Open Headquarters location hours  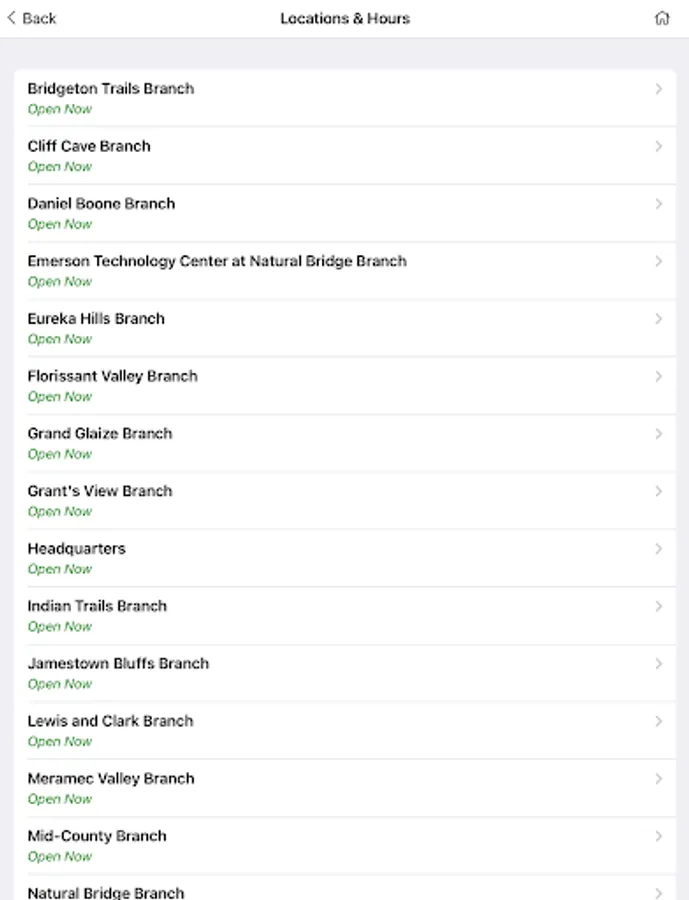click(x=77, y=549)
